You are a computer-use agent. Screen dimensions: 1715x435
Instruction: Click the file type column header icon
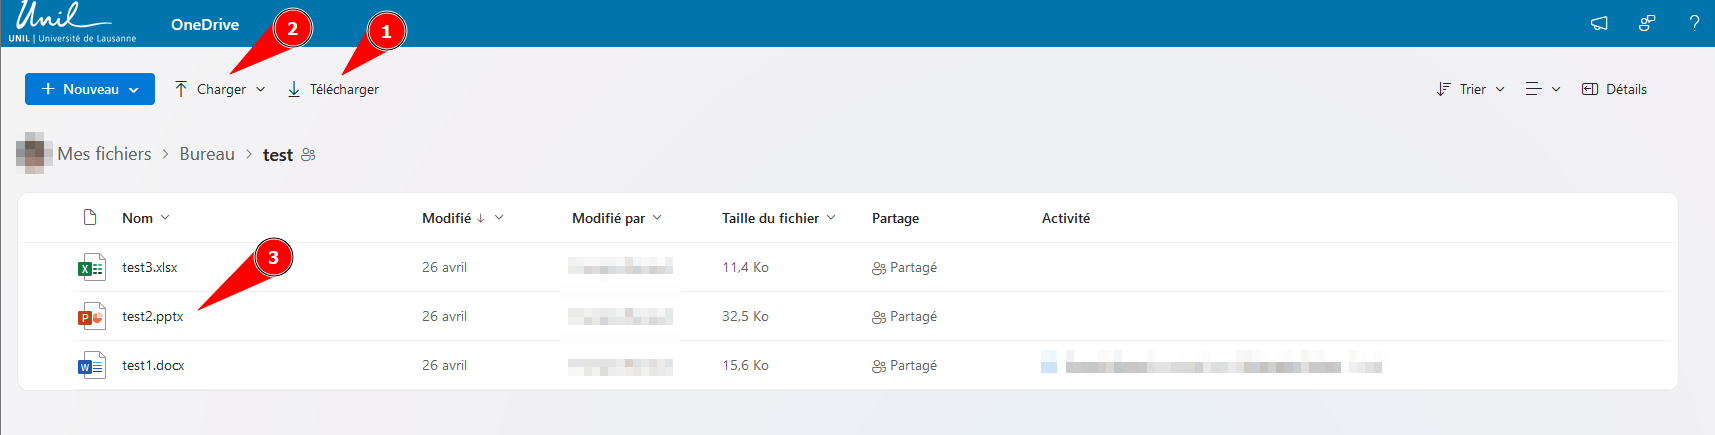click(90, 218)
